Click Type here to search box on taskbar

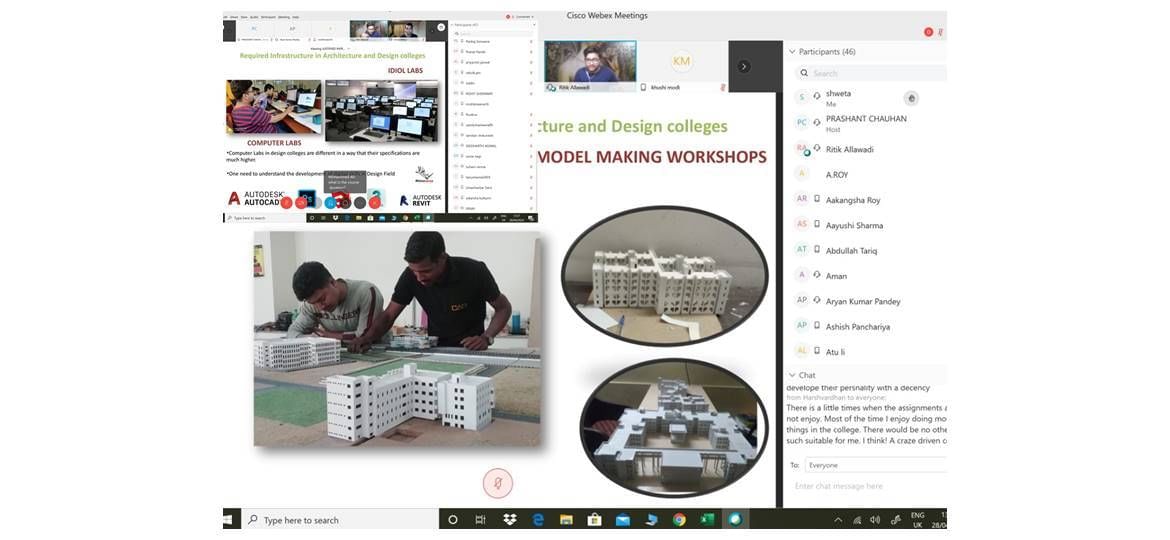coord(340,520)
